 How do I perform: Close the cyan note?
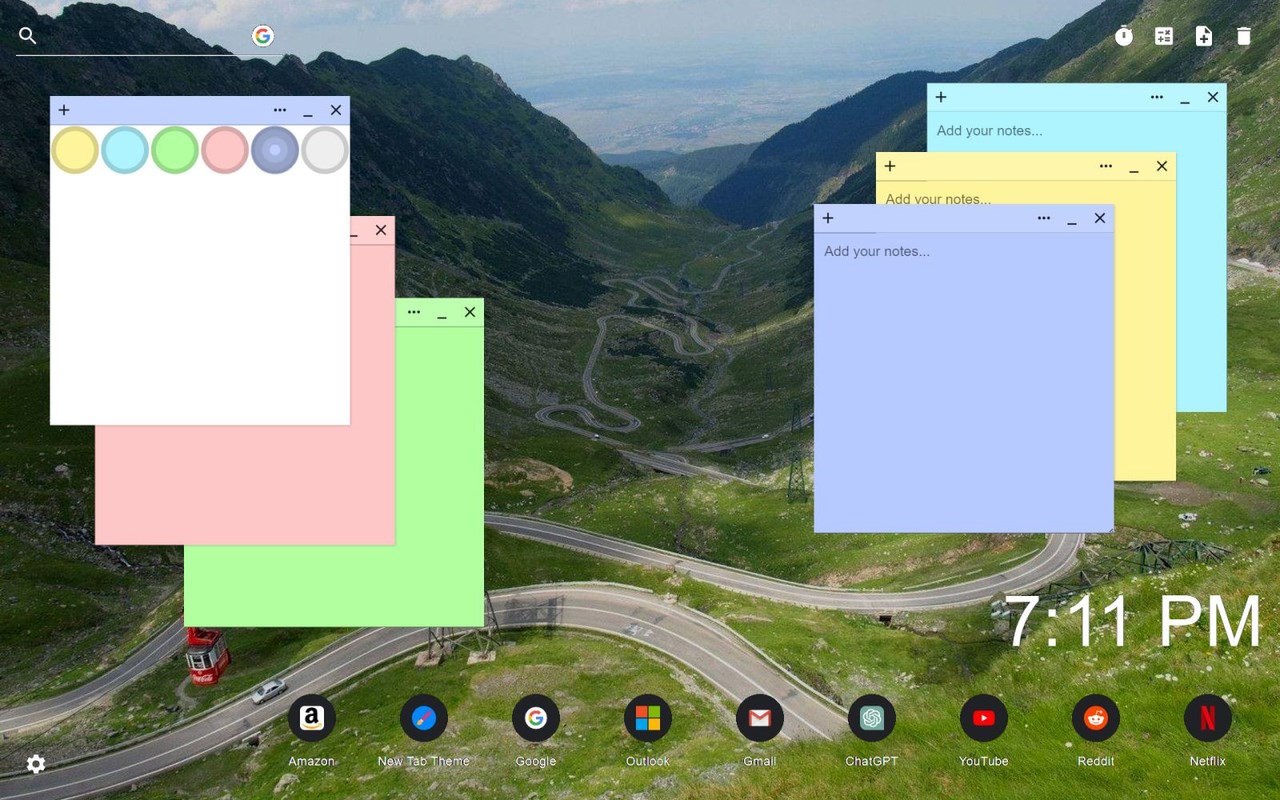1213,97
